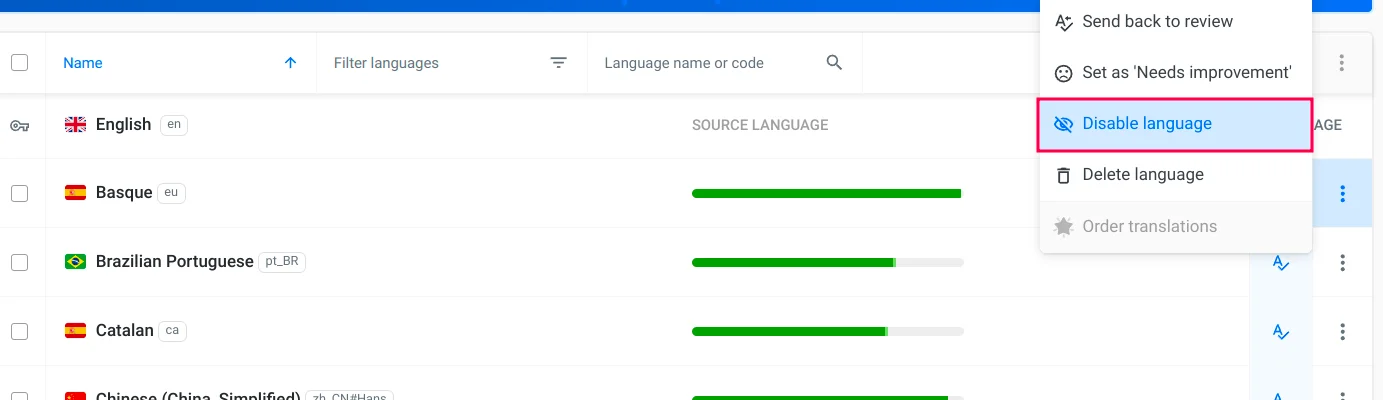1383x400 pixels.
Task: Choose Delete language from menu
Action: pyautogui.click(x=1142, y=175)
